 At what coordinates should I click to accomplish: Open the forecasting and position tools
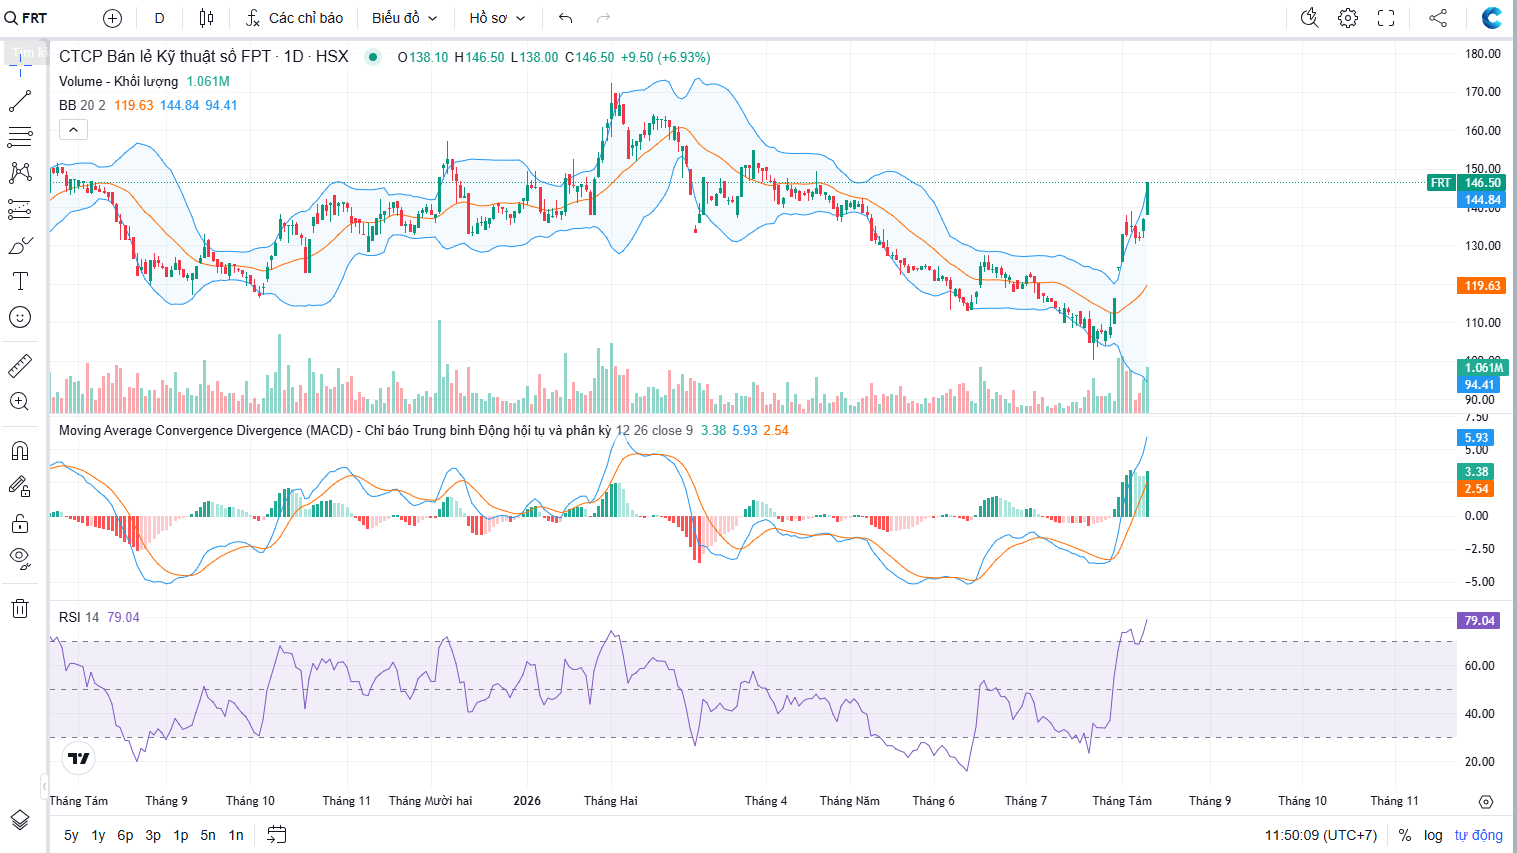[x=20, y=209]
